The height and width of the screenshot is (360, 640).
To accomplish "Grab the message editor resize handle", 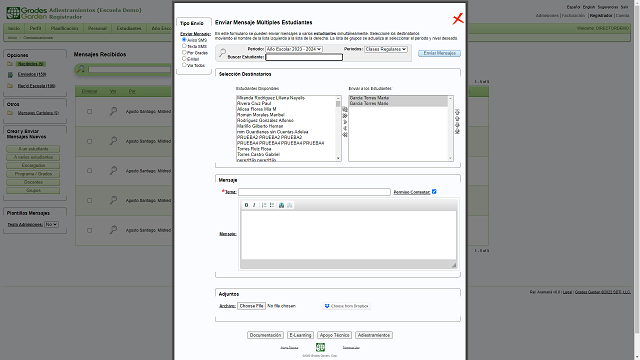I will [x=453, y=265].
